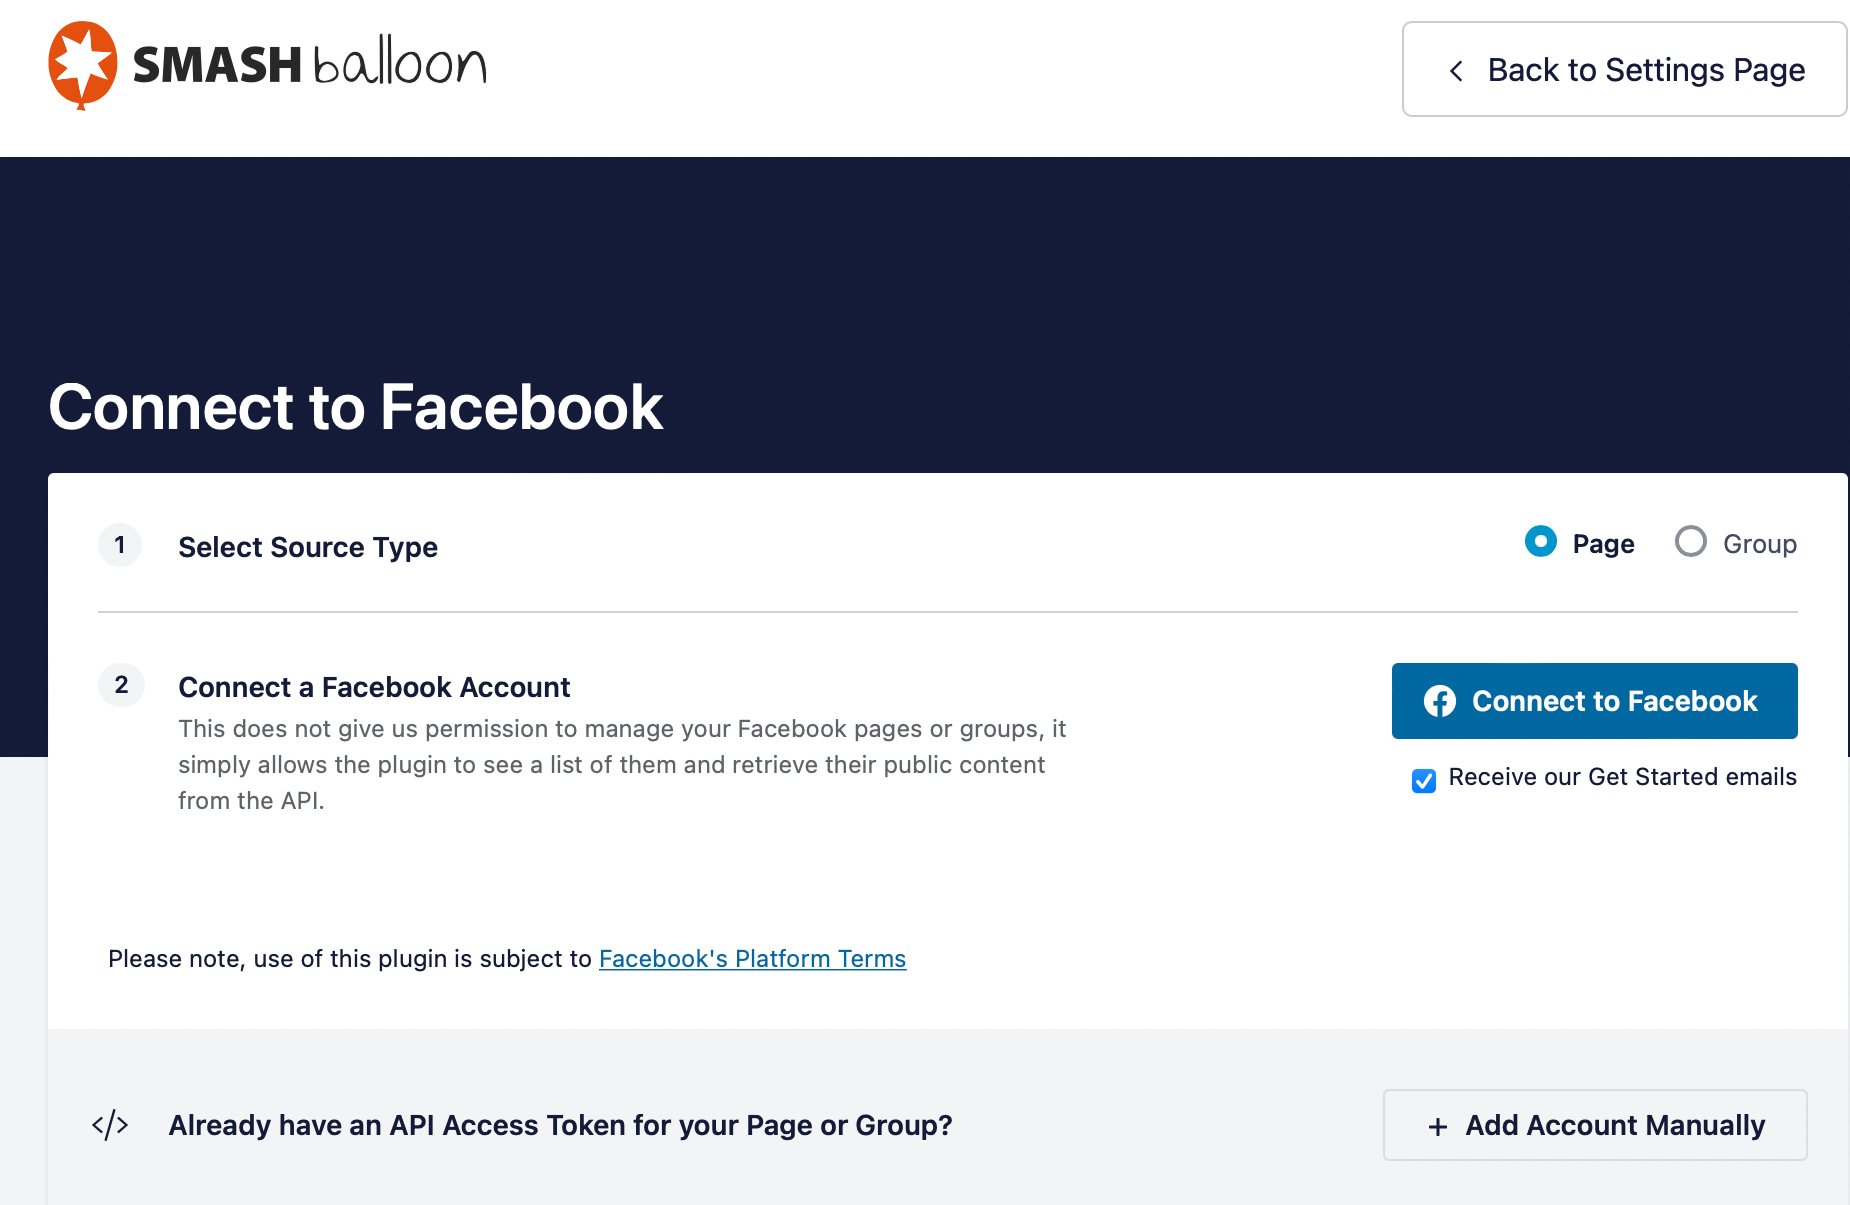Click the Connect to Facebook heading
Screen dimensions: 1850x1205
click(x=356, y=407)
